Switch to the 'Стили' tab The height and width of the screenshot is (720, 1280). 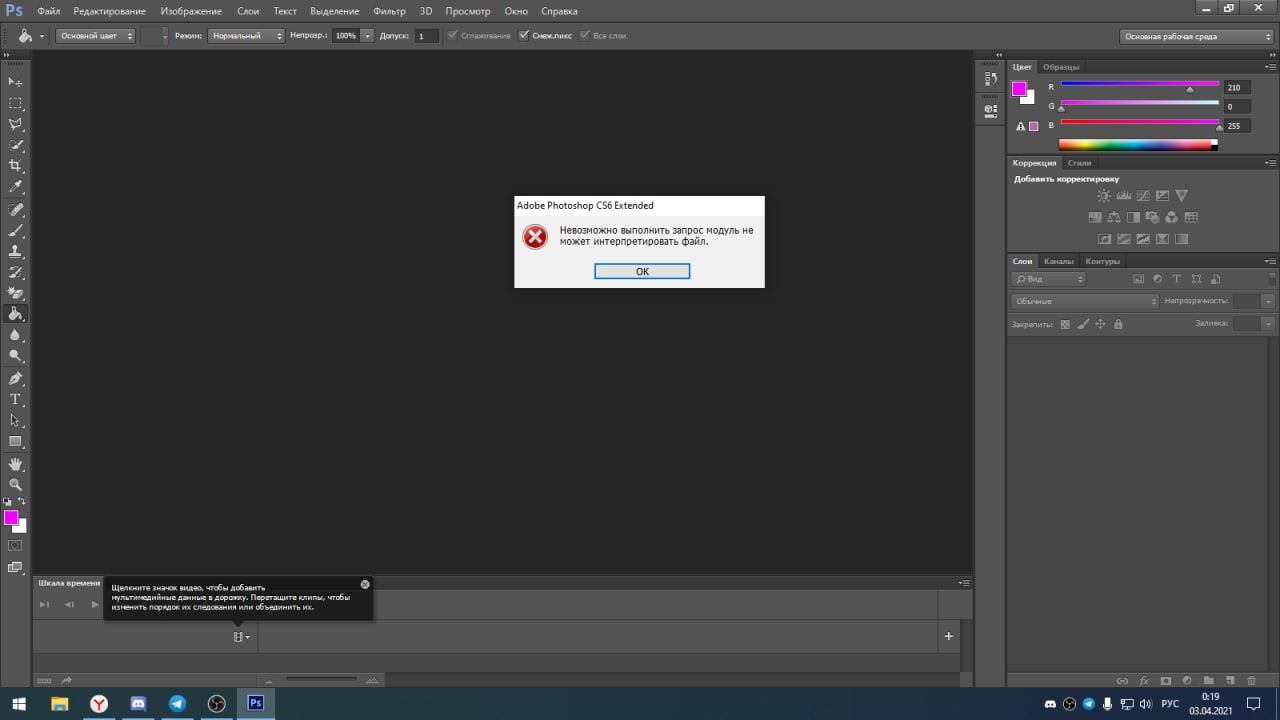click(x=1080, y=162)
